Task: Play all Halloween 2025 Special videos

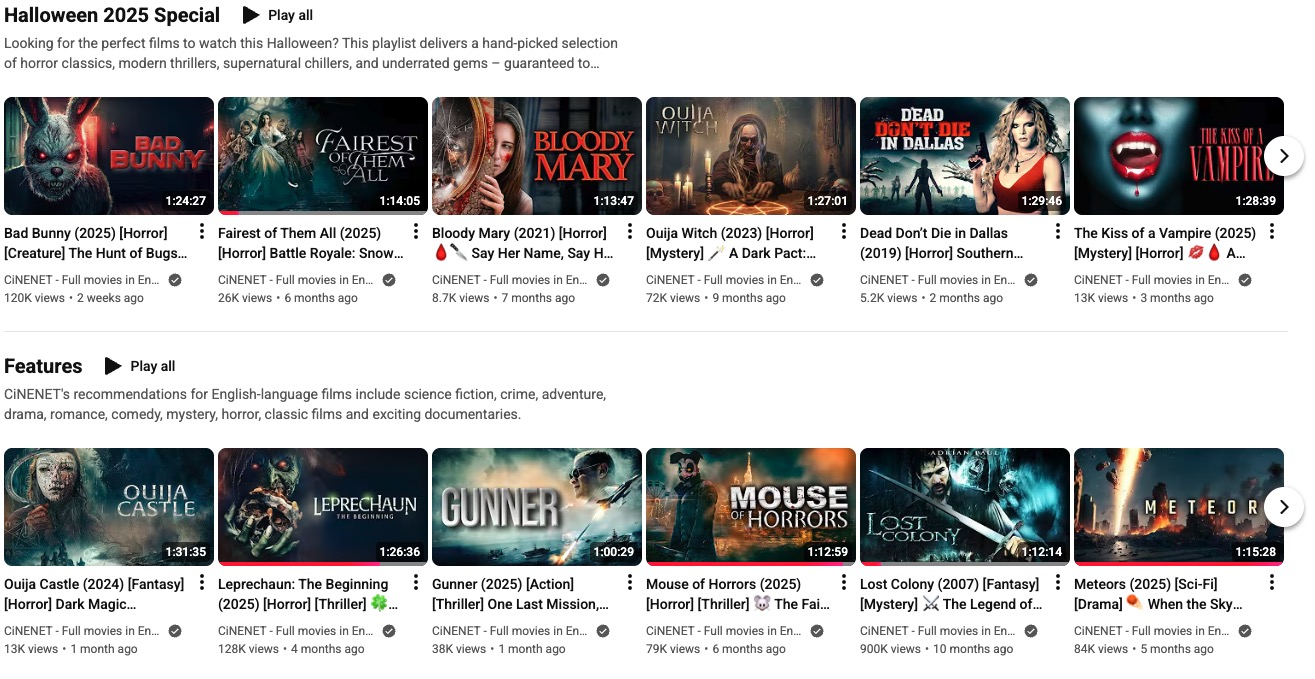Action: click(278, 15)
